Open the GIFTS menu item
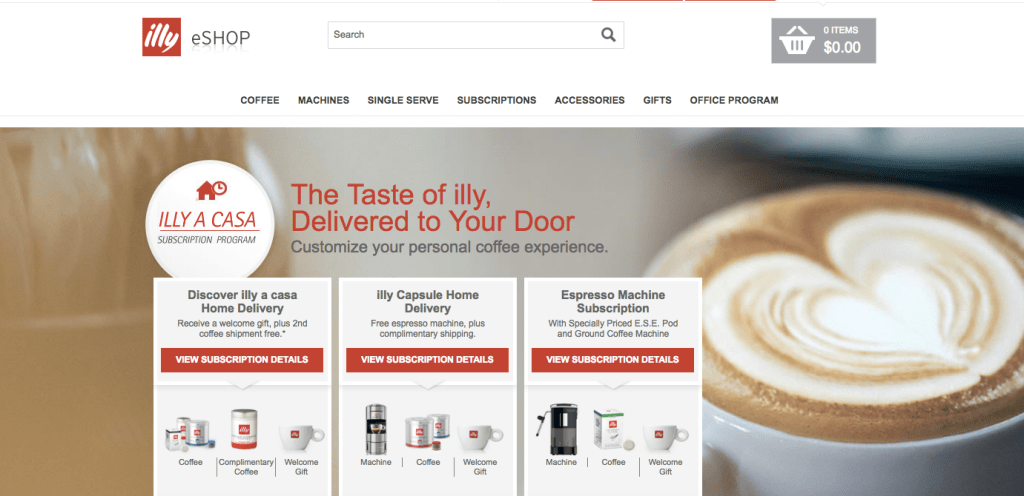This screenshot has width=1024, height=496. coord(657,101)
